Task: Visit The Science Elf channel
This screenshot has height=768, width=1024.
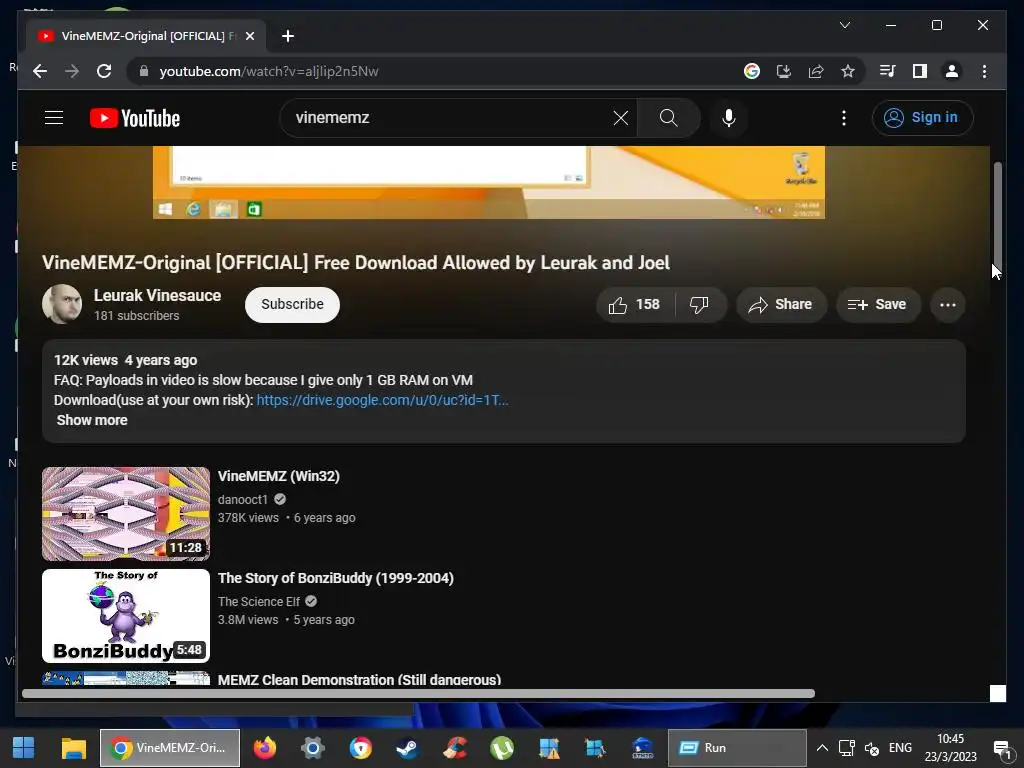Action: 259,601
